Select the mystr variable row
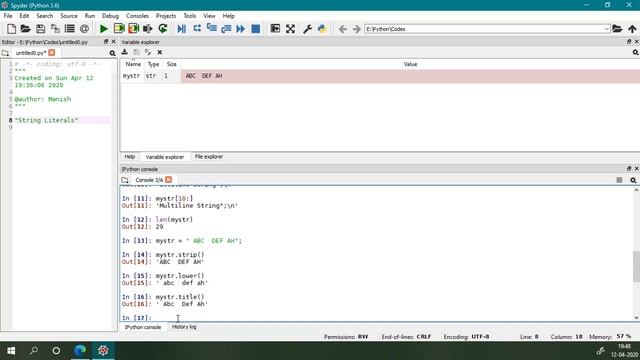This screenshot has width=640, height=360. (x=380, y=76)
